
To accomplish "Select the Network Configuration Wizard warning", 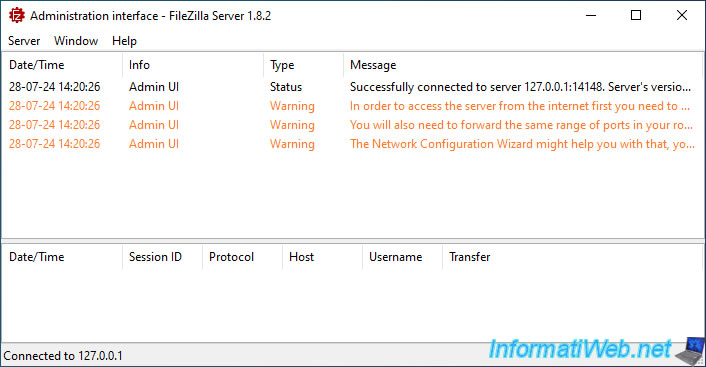I will (352, 144).
